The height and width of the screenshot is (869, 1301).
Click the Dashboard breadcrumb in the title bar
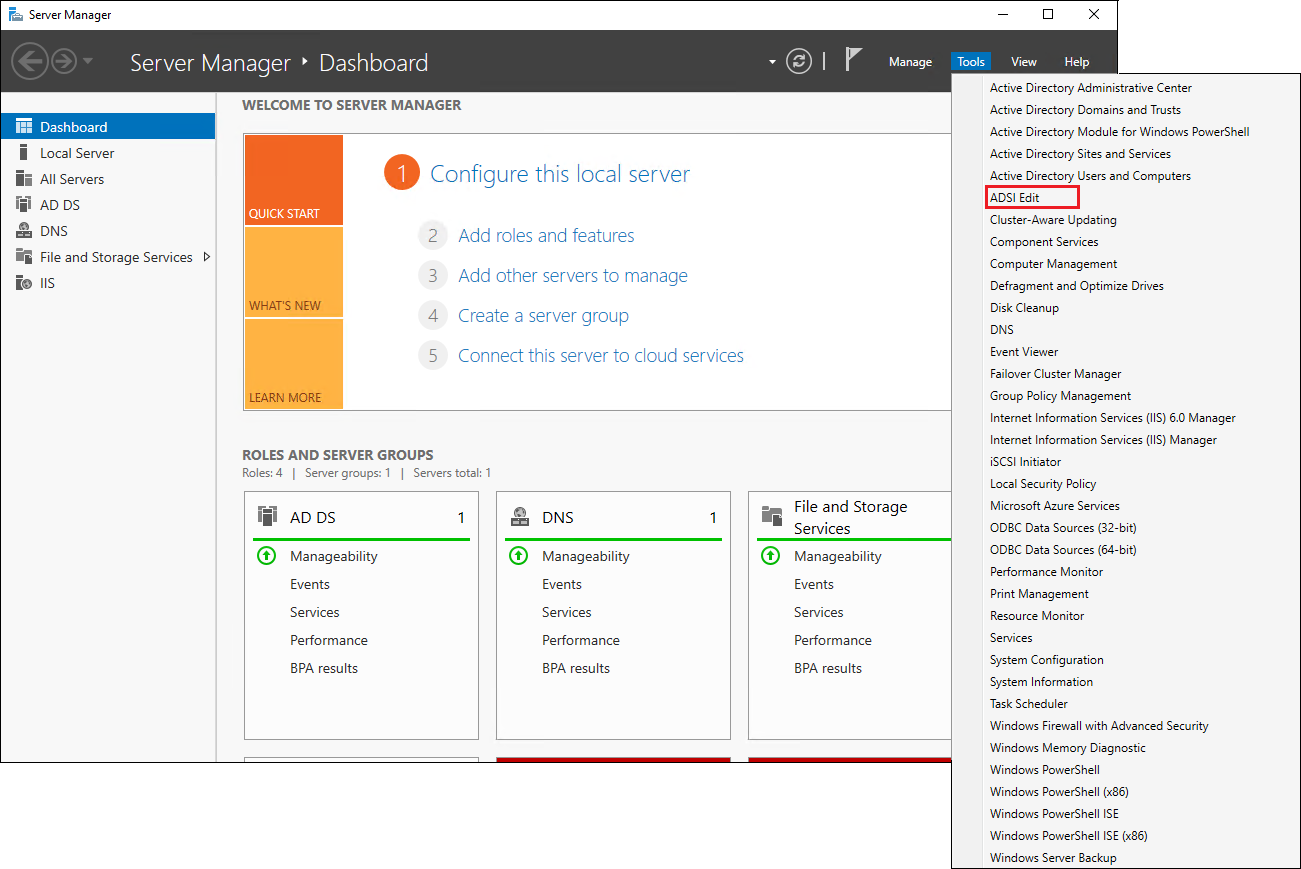point(373,62)
